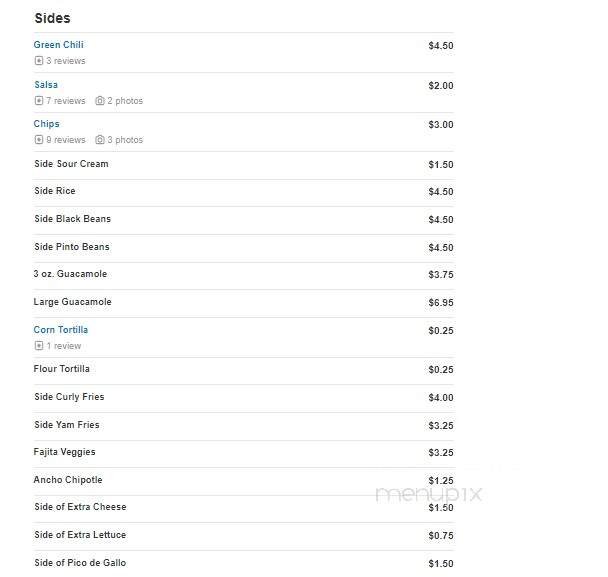This screenshot has width=608, height=577.
Task: Open the Green Chili item link
Action: coord(59,45)
